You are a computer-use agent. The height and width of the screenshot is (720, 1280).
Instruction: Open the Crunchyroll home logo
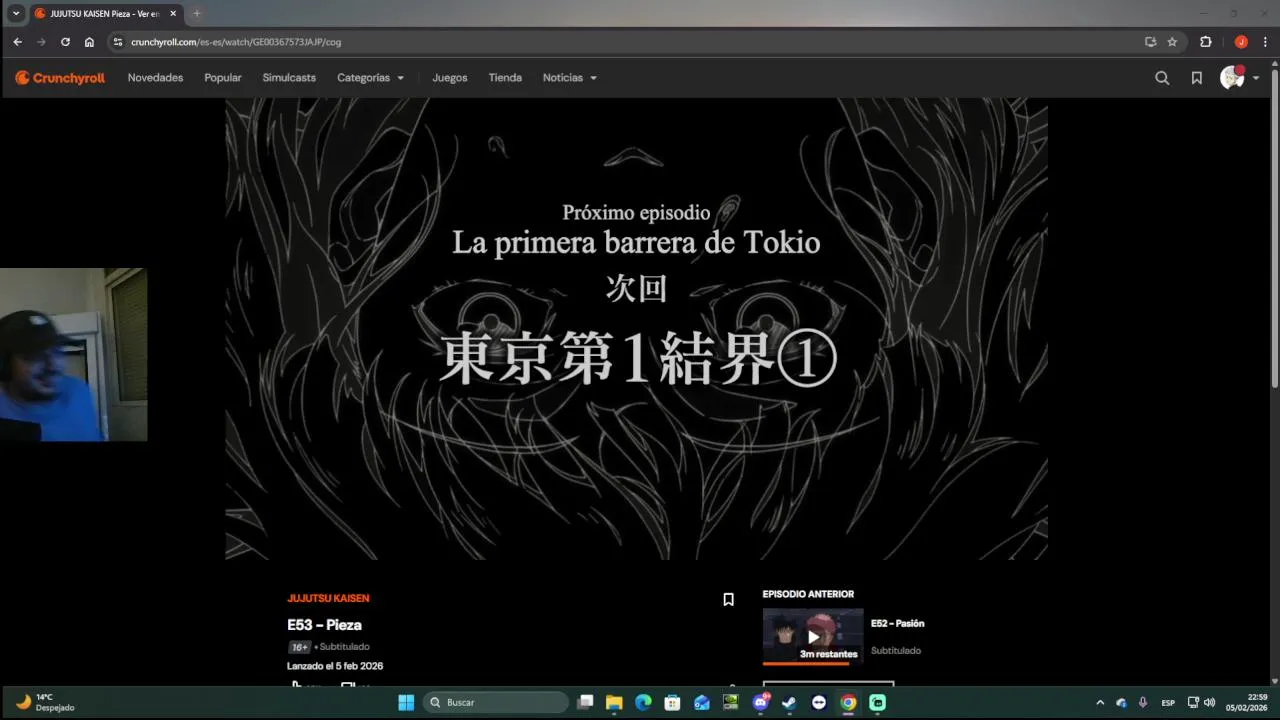(60, 78)
